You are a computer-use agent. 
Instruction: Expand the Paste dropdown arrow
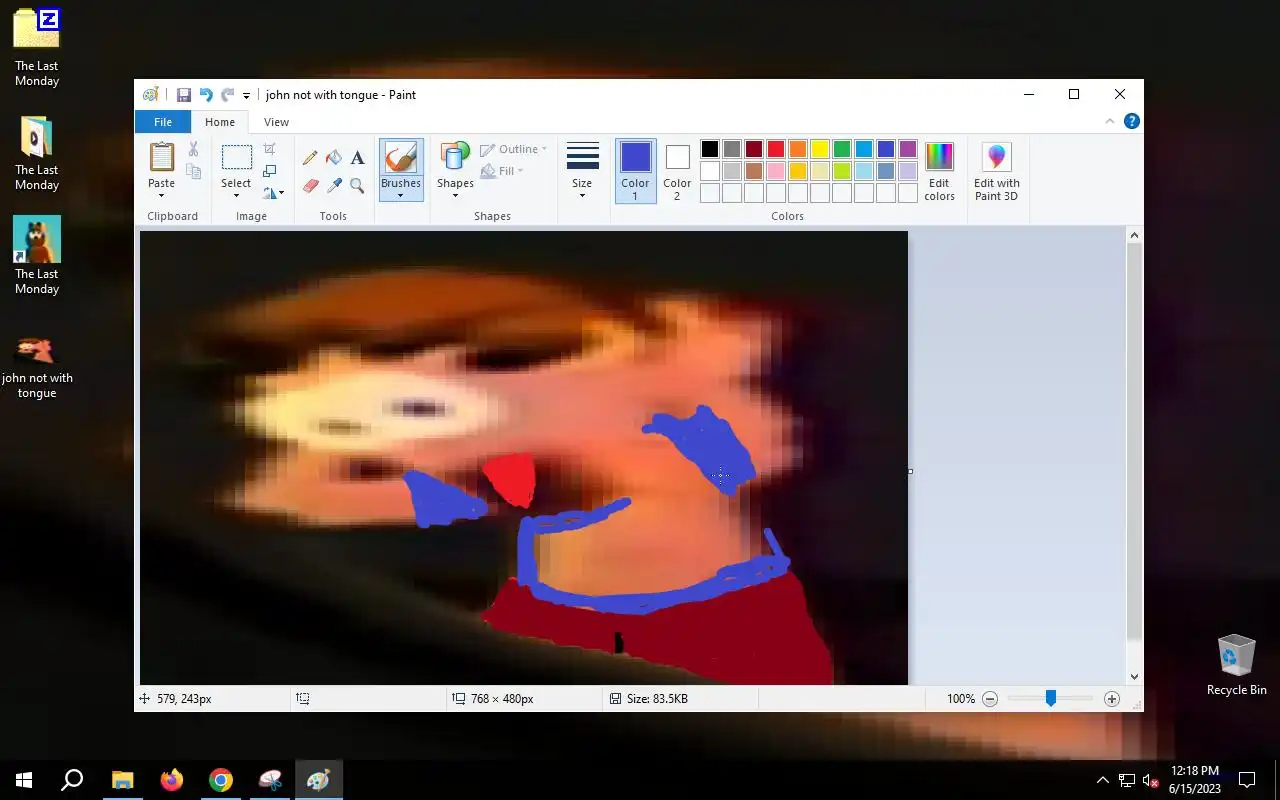pyautogui.click(x=161, y=195)
